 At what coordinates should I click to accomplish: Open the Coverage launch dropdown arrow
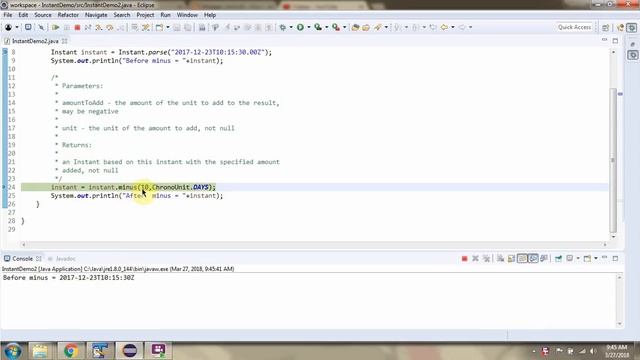point(327,27)
